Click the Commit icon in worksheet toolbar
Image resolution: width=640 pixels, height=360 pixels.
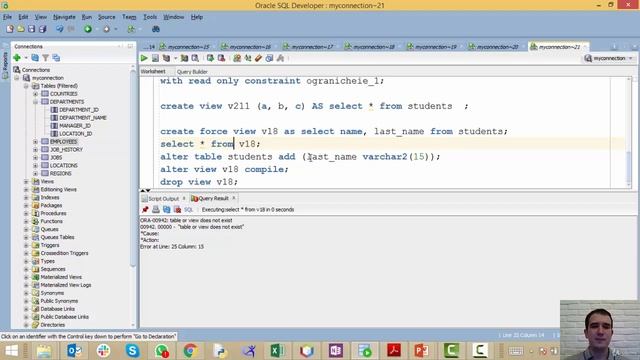[x=210, y=58]
